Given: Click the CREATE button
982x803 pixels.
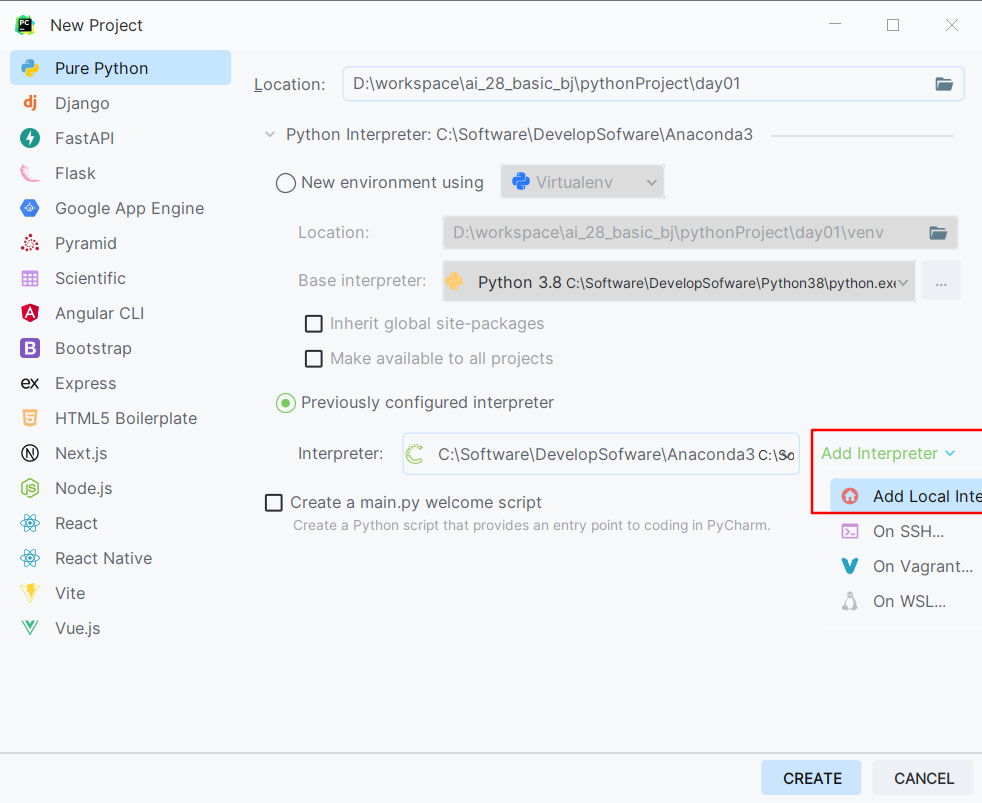Looking at the screenshot, I should pos(811,778).
